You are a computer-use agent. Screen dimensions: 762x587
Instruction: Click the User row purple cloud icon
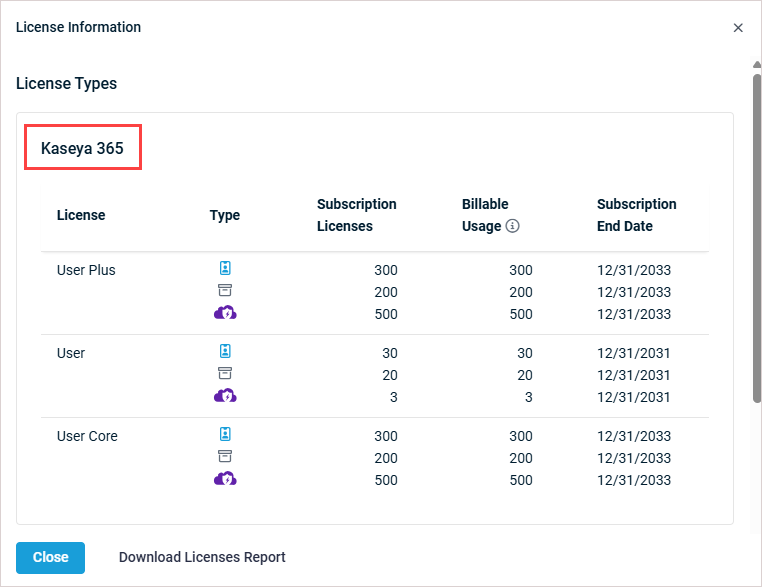click(225, 396)
